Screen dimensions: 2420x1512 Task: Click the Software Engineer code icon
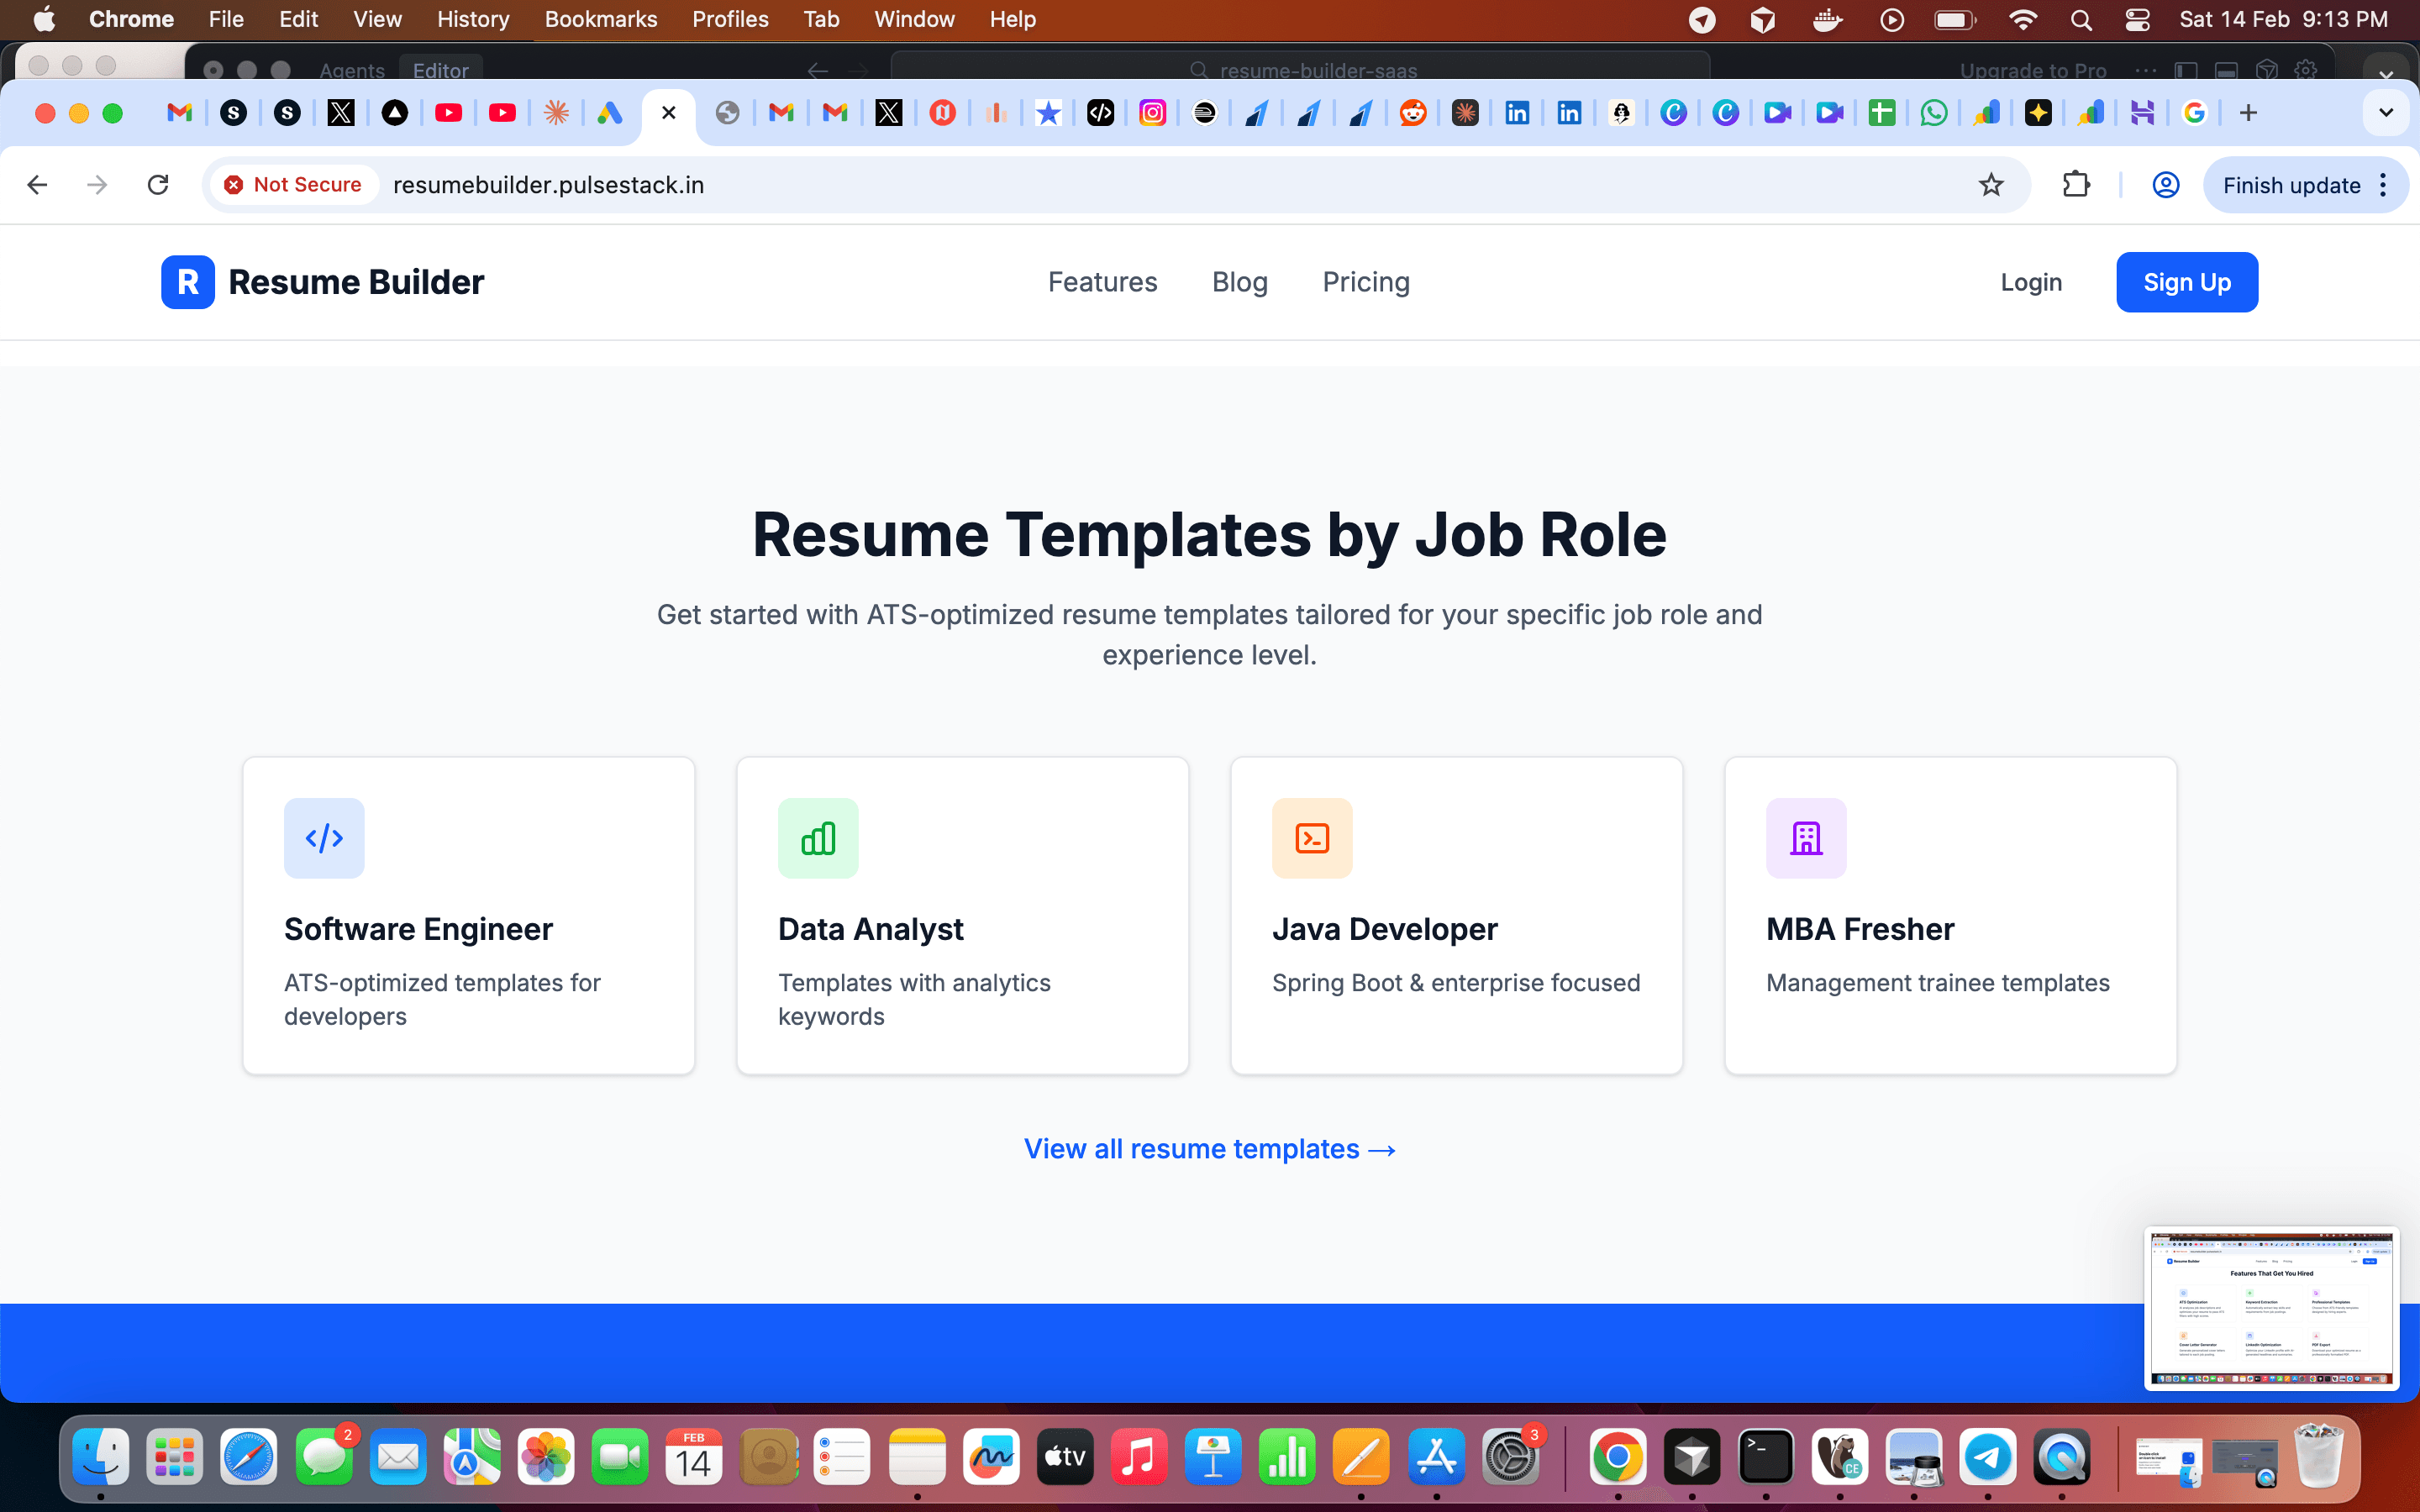pos(323,838)
